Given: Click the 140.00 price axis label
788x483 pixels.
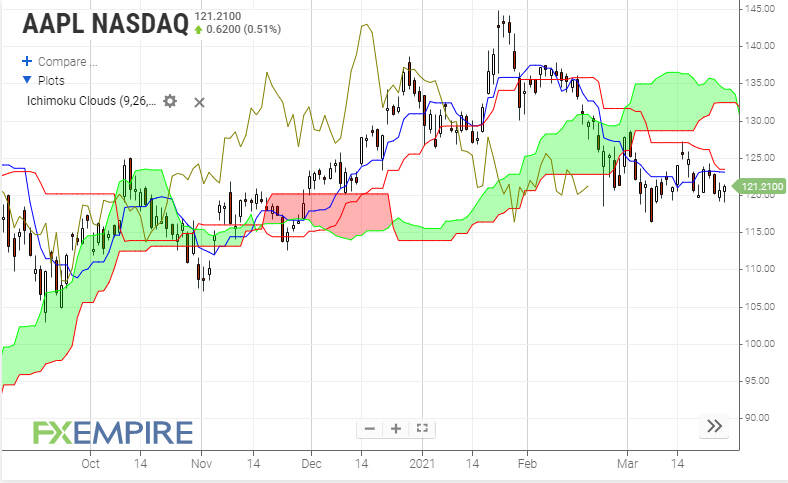Looking at the screenshot, I should click(x=759, y=46).
